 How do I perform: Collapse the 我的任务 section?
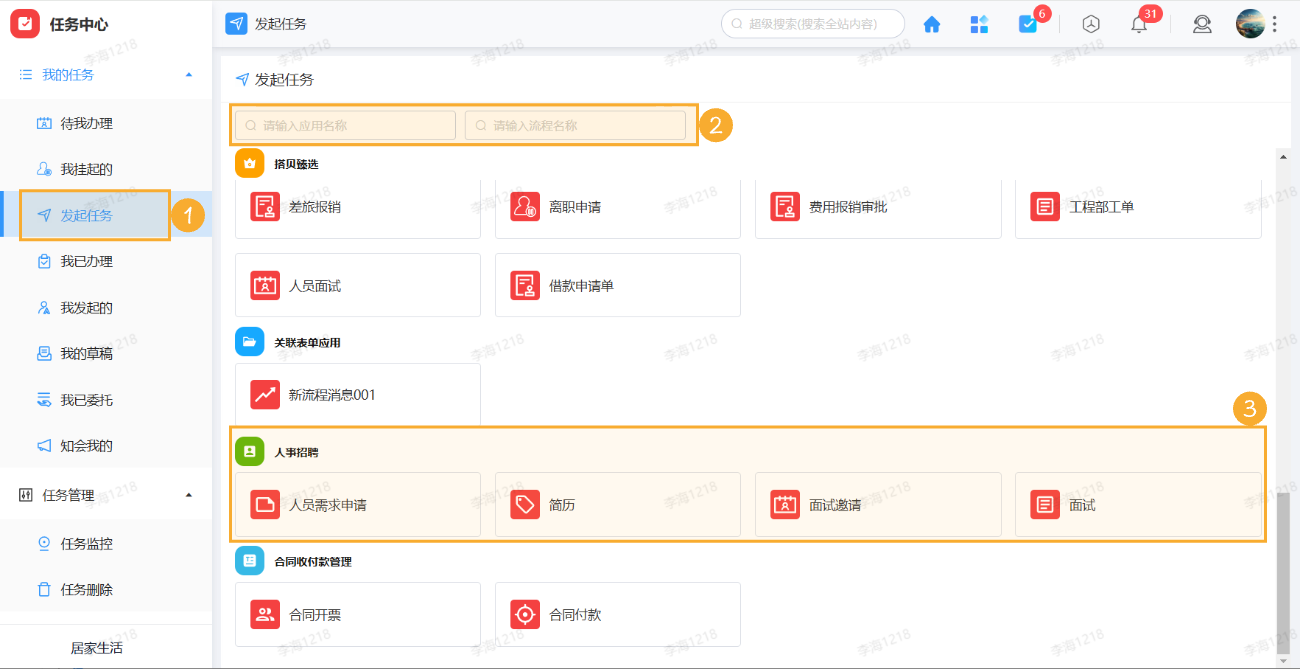click(x=189, y=75)
